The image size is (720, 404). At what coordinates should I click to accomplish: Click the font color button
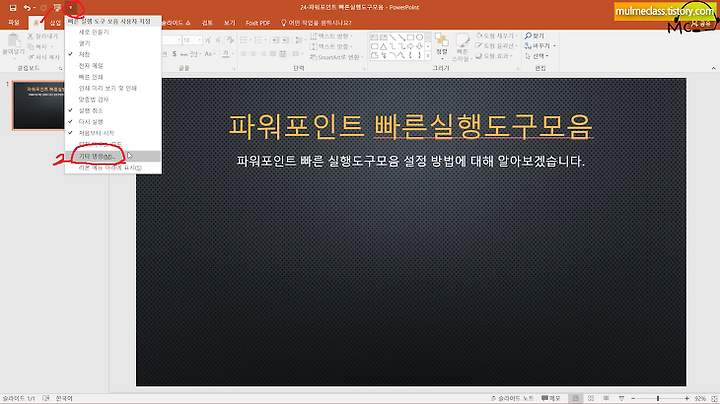tap(225, 54)
